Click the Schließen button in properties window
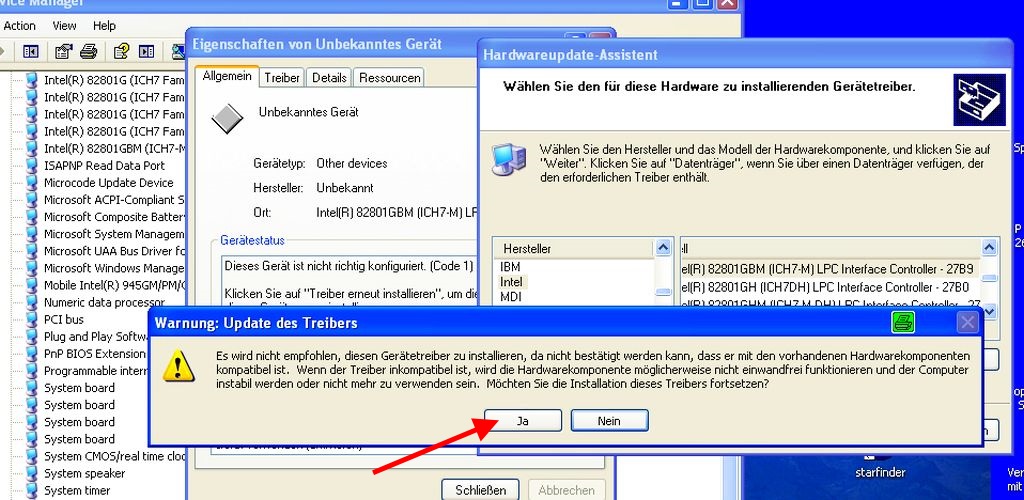Screen dimensions: 1024x500 (481, 490)
